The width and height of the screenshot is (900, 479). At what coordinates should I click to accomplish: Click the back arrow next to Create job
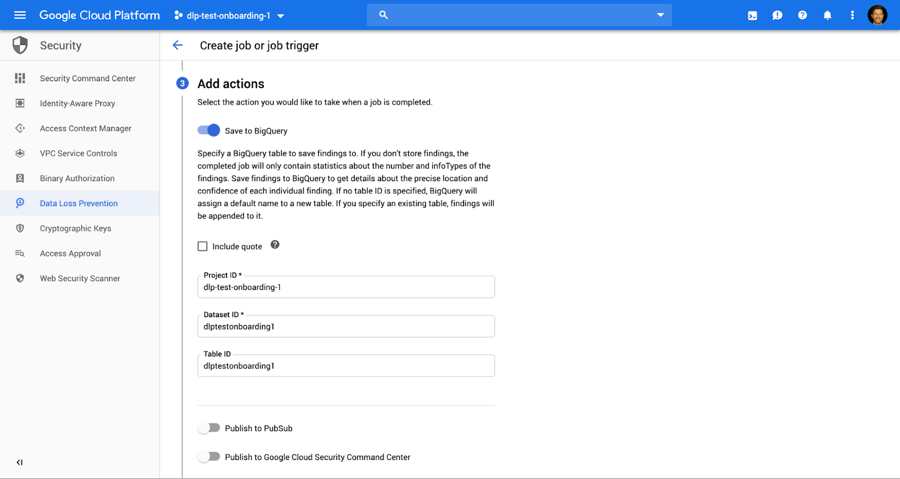pos(178,45)
